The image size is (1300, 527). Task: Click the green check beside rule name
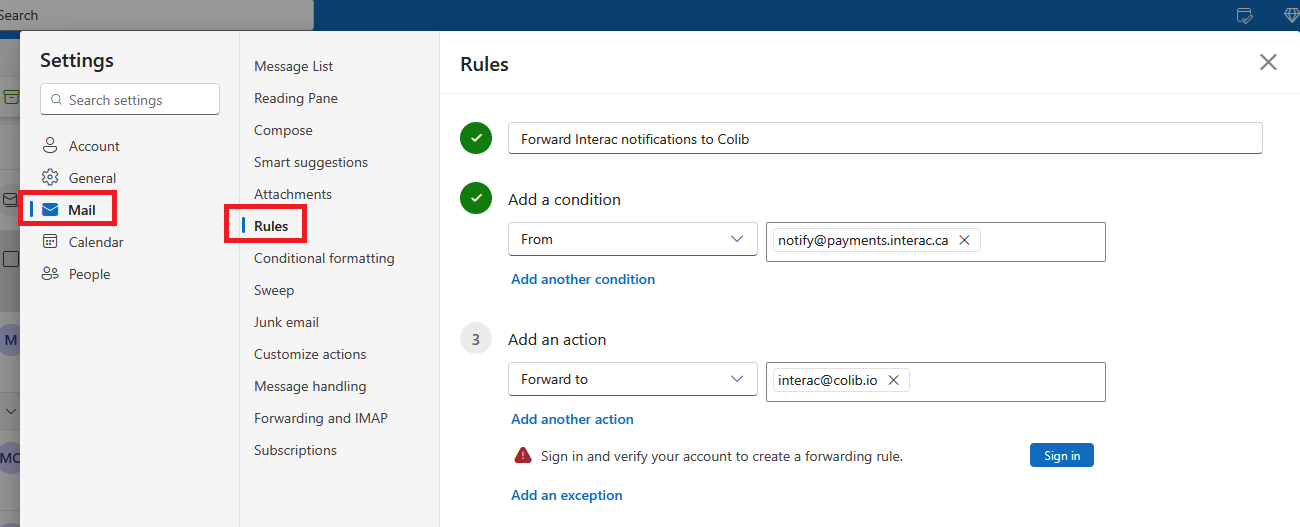click(x=476, y=138)
